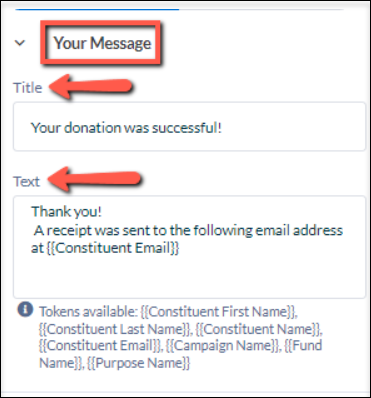This screenshot has height=398, width=371.
Task: Click the 'A receipt was sent' line
Action: coord(188,230)
